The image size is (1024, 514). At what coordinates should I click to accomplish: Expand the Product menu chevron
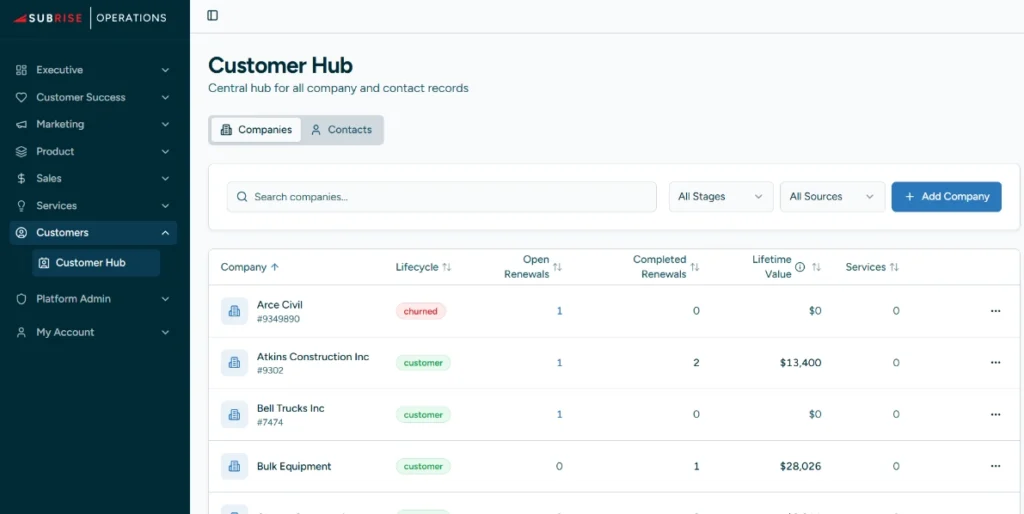point(165,152)
